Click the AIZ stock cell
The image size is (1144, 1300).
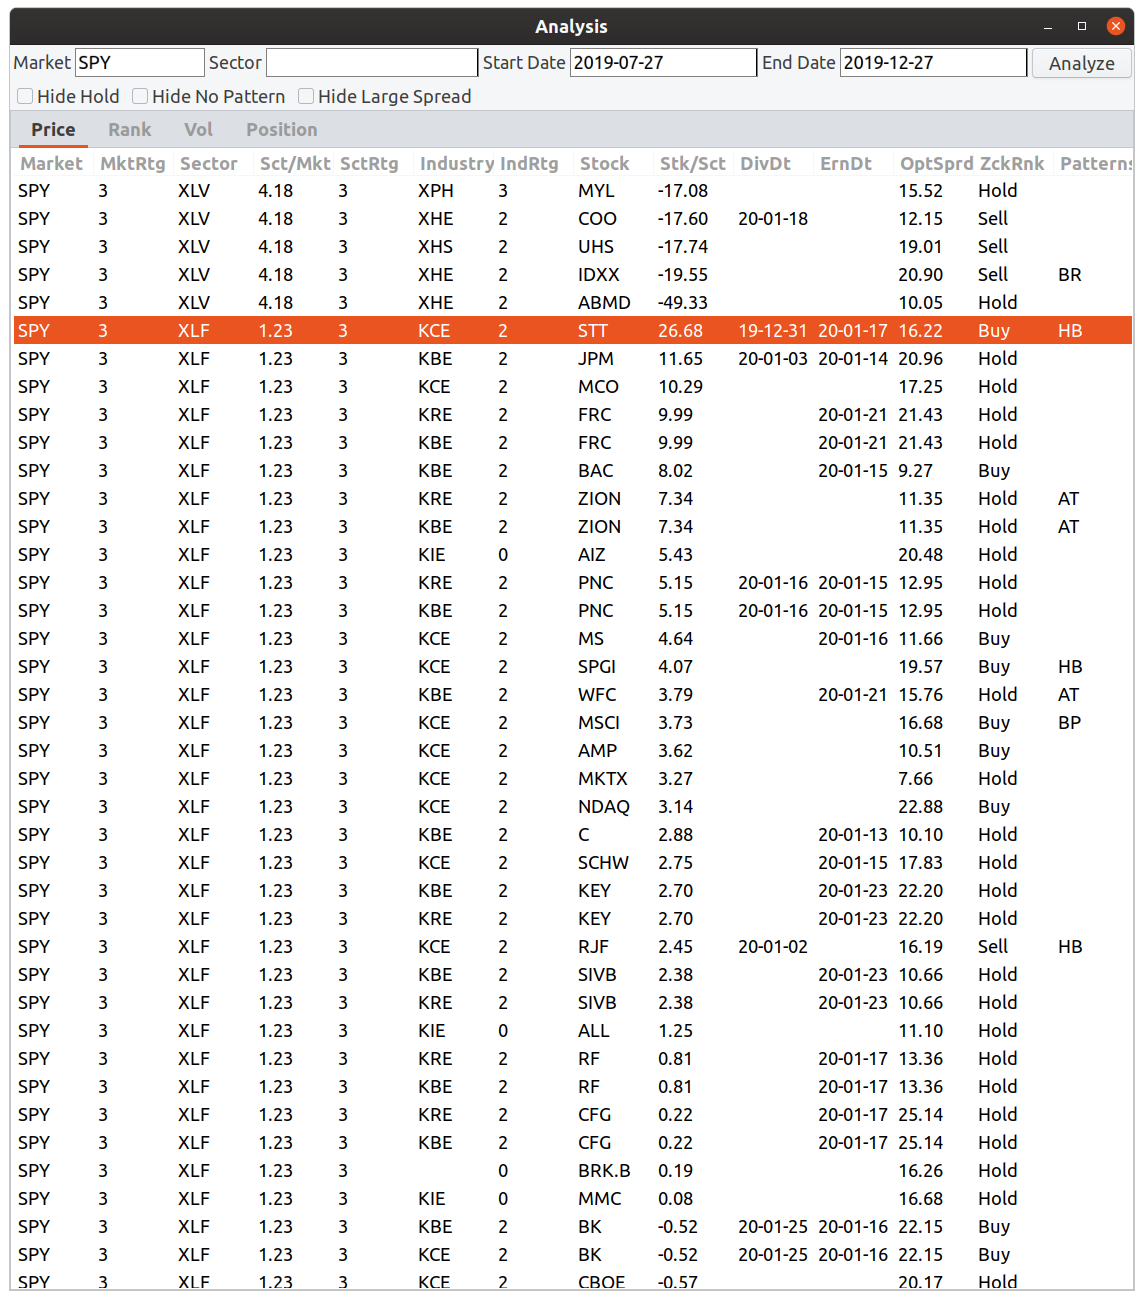592,554
